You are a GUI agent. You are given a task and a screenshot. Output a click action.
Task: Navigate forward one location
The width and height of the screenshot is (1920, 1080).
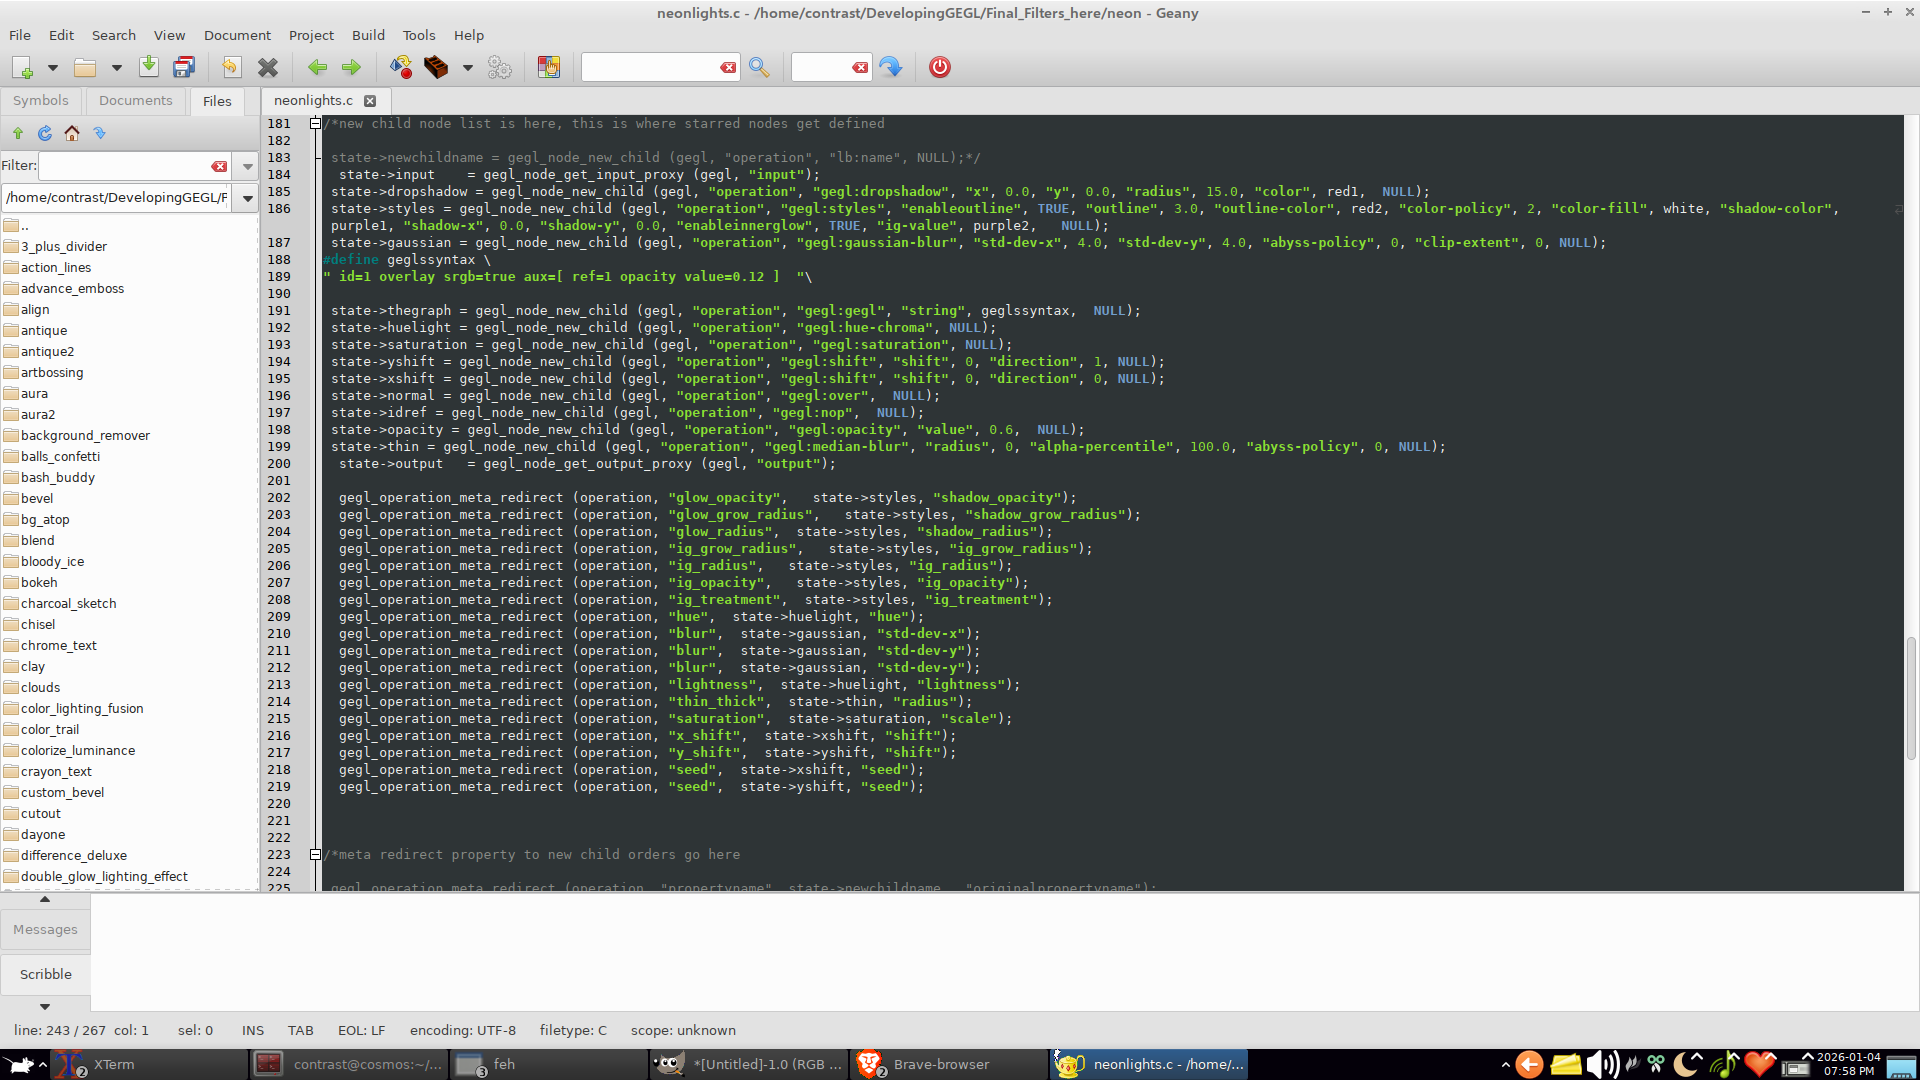pyautogui.click(x=351, y=67)
